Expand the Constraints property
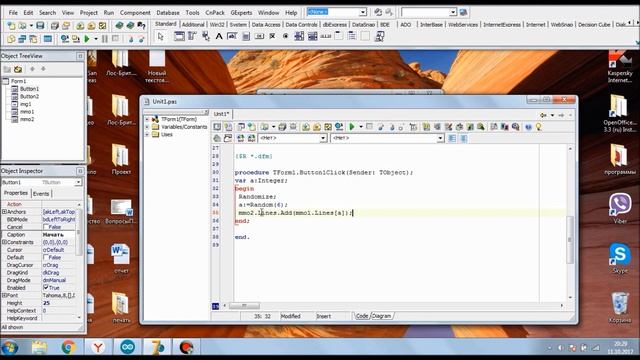 click(x=4, y=242)
